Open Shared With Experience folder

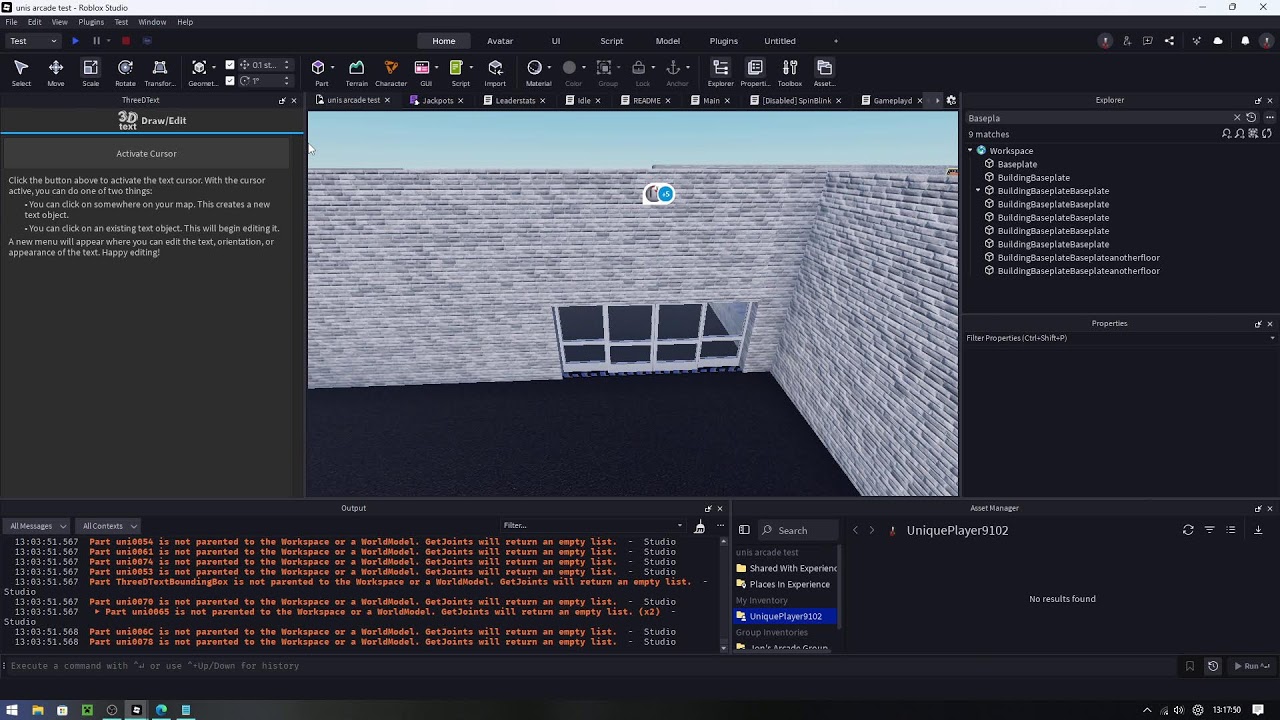[787, 568]
